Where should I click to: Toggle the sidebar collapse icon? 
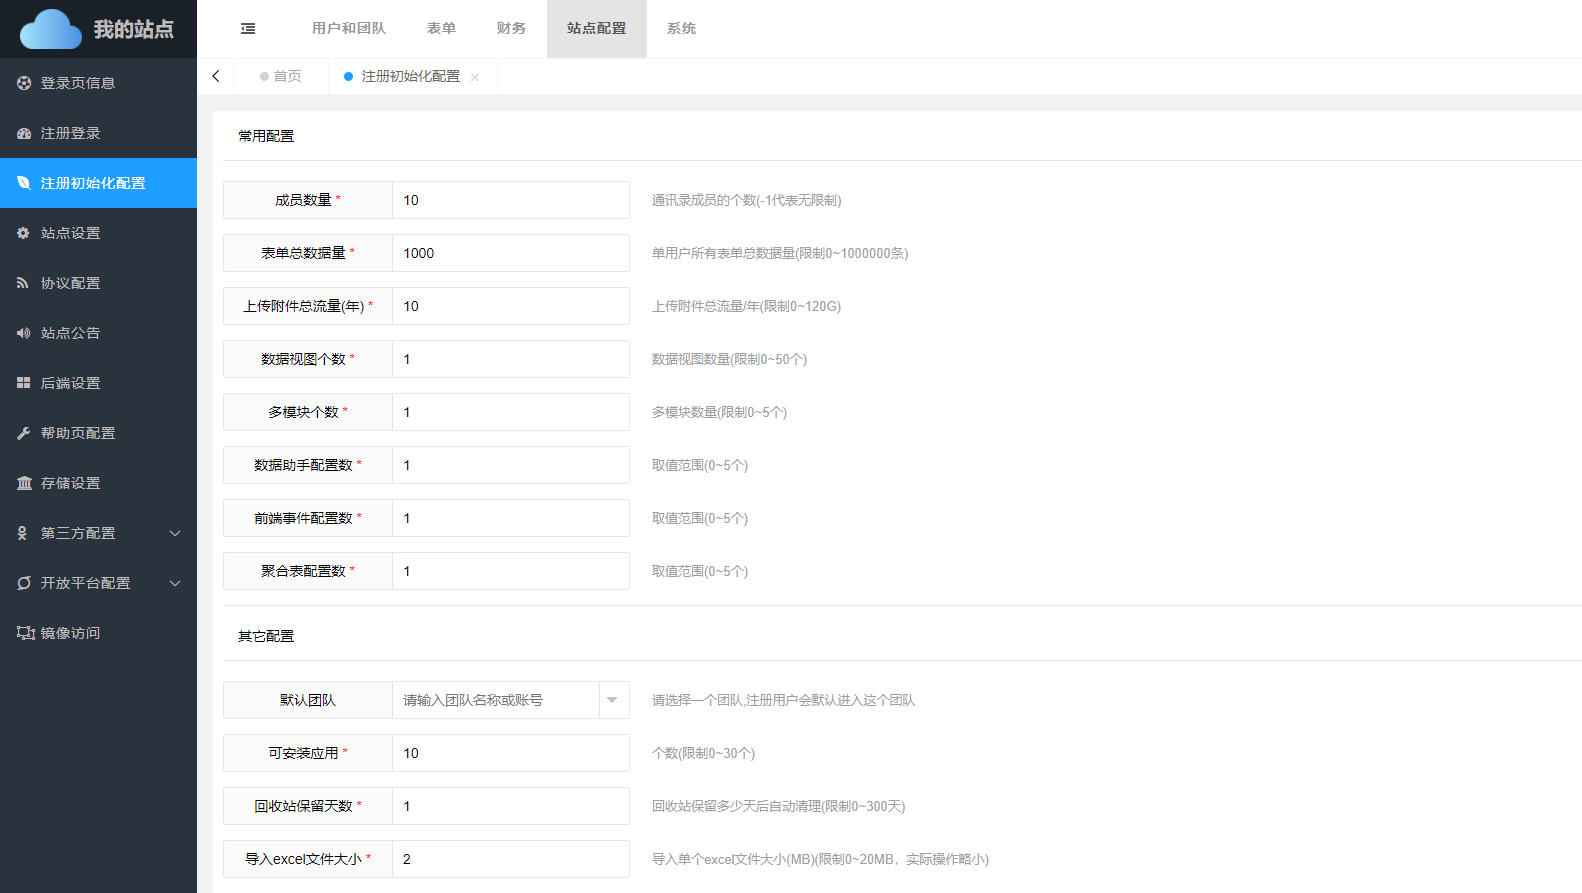(x=248, y=29)
